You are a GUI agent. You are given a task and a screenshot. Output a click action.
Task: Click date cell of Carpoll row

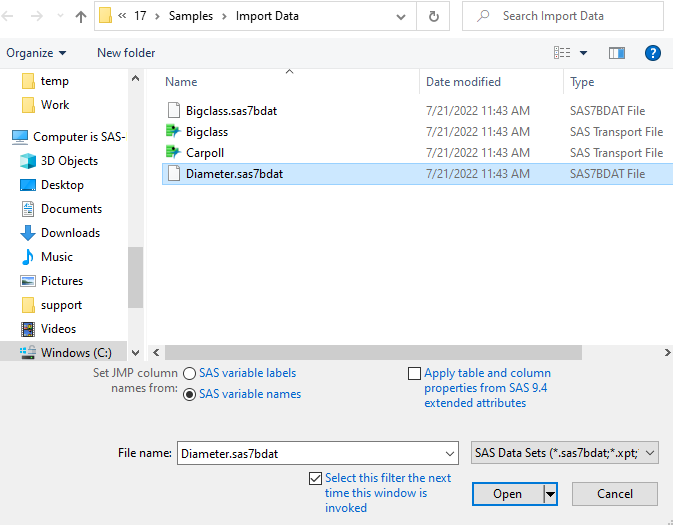478,153
